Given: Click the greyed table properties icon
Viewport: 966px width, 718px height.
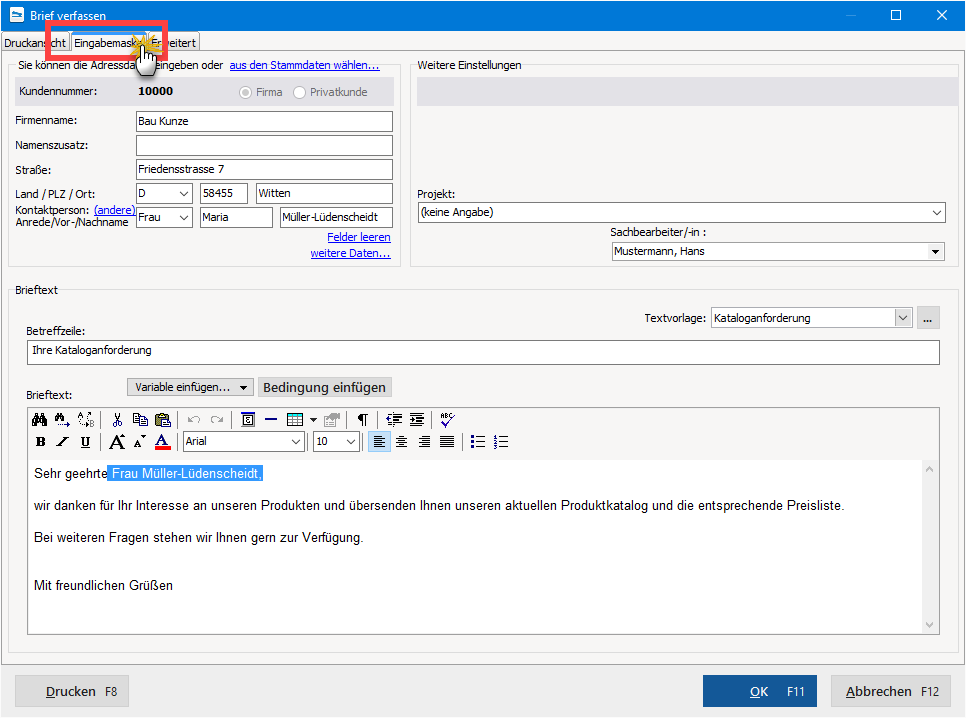Looking at the screenshot, I should [x=332, y=420].
